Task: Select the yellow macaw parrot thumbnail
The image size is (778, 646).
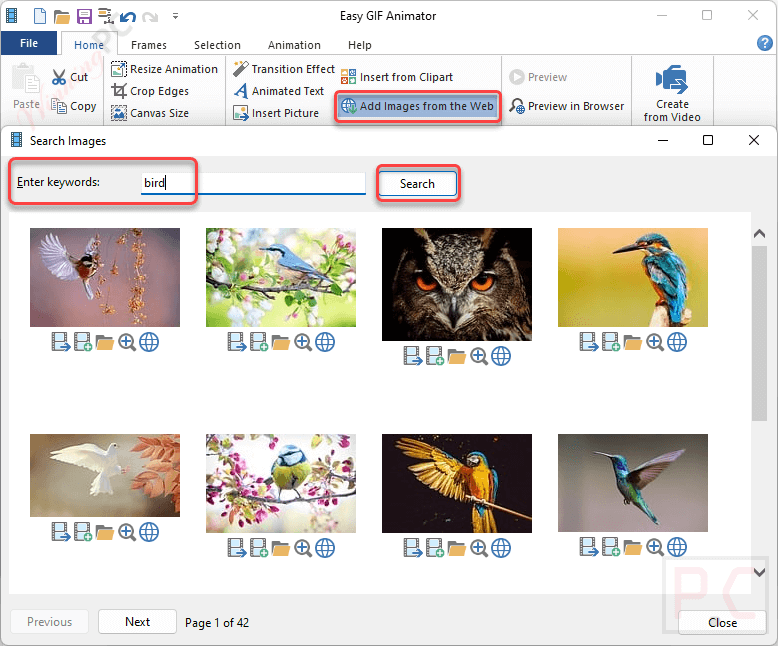Action: pyautogui.click(x=456, y=483)
